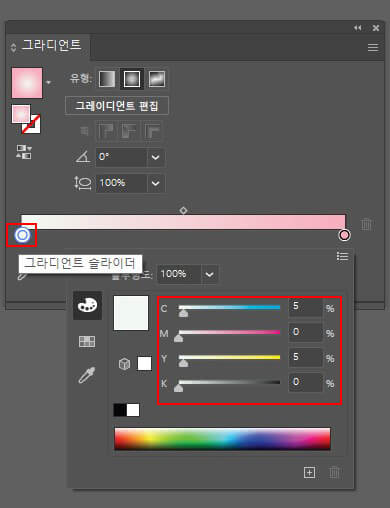Click the Delete Stop trash icon beside gradient bar
The width and height of the screenshot is (390, 508).
tap(366, 224)
